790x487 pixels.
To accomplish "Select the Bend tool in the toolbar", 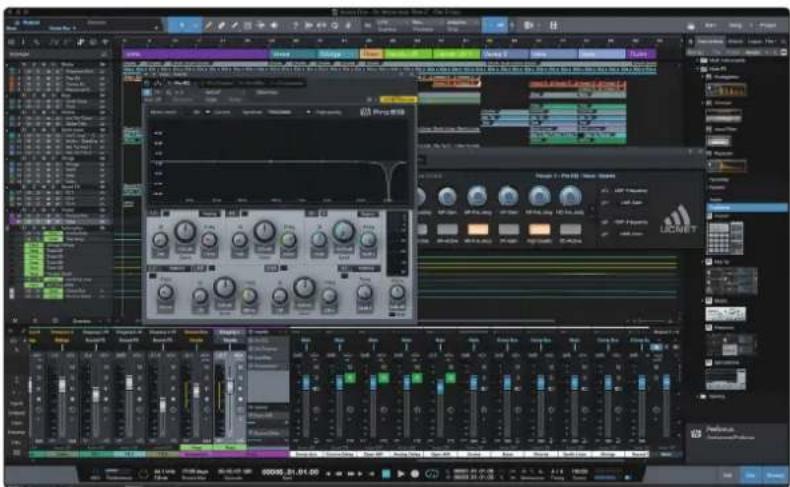I will click(261, 25).
